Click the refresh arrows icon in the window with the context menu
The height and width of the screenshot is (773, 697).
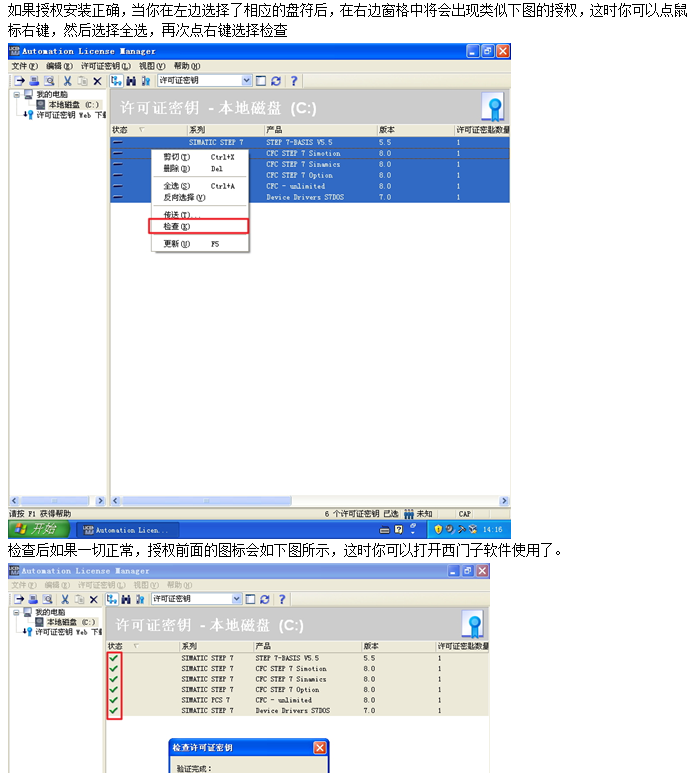pyautogui.click(x=276, y=81)
